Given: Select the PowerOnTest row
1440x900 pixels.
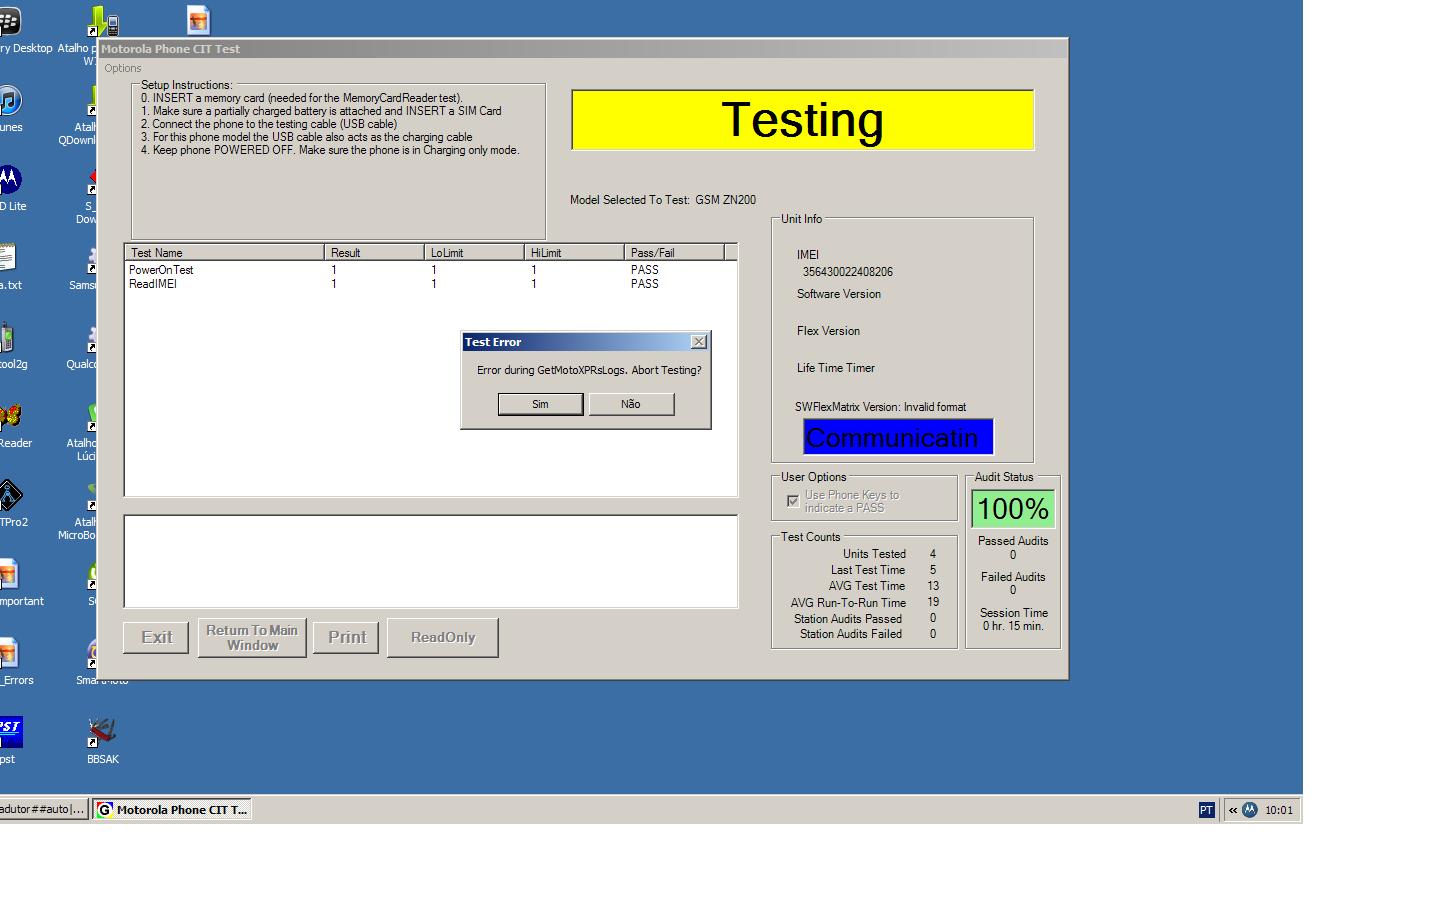Looking at the screenshot, I should point(430,270).
